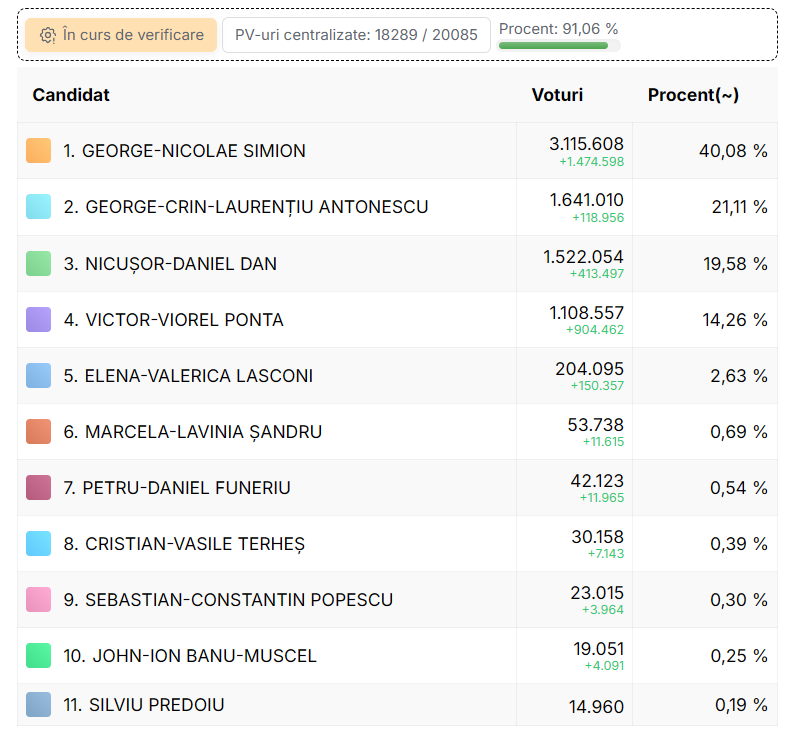Click red-orange swatch beside Marcela-Lavinia Șandru
Image resolution: width=789 pixels, height=742 pixels.
38,432
